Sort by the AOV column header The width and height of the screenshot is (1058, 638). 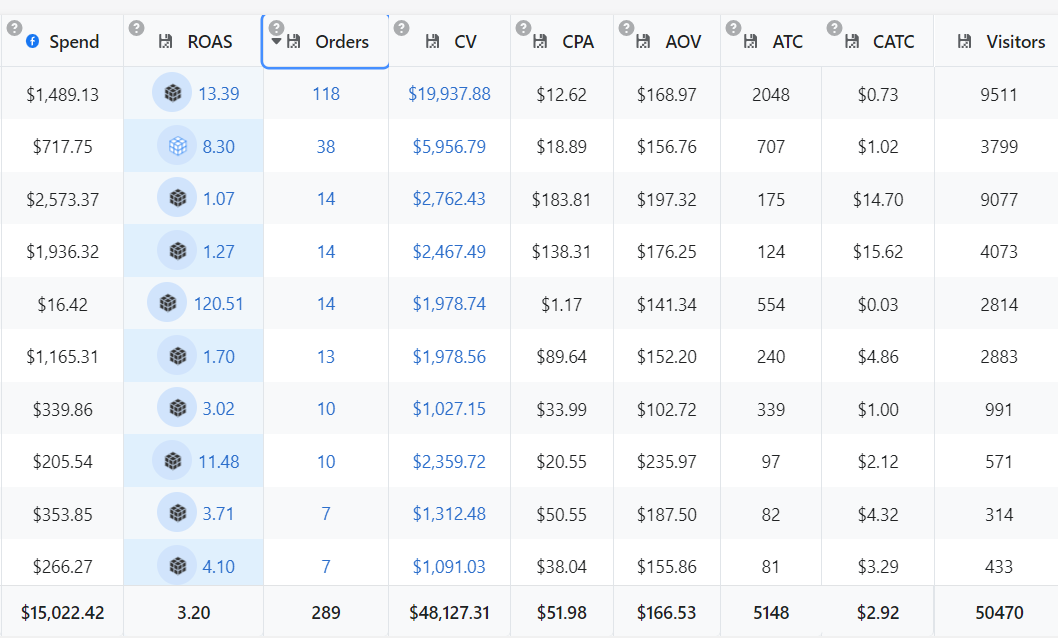click(683, 42)
